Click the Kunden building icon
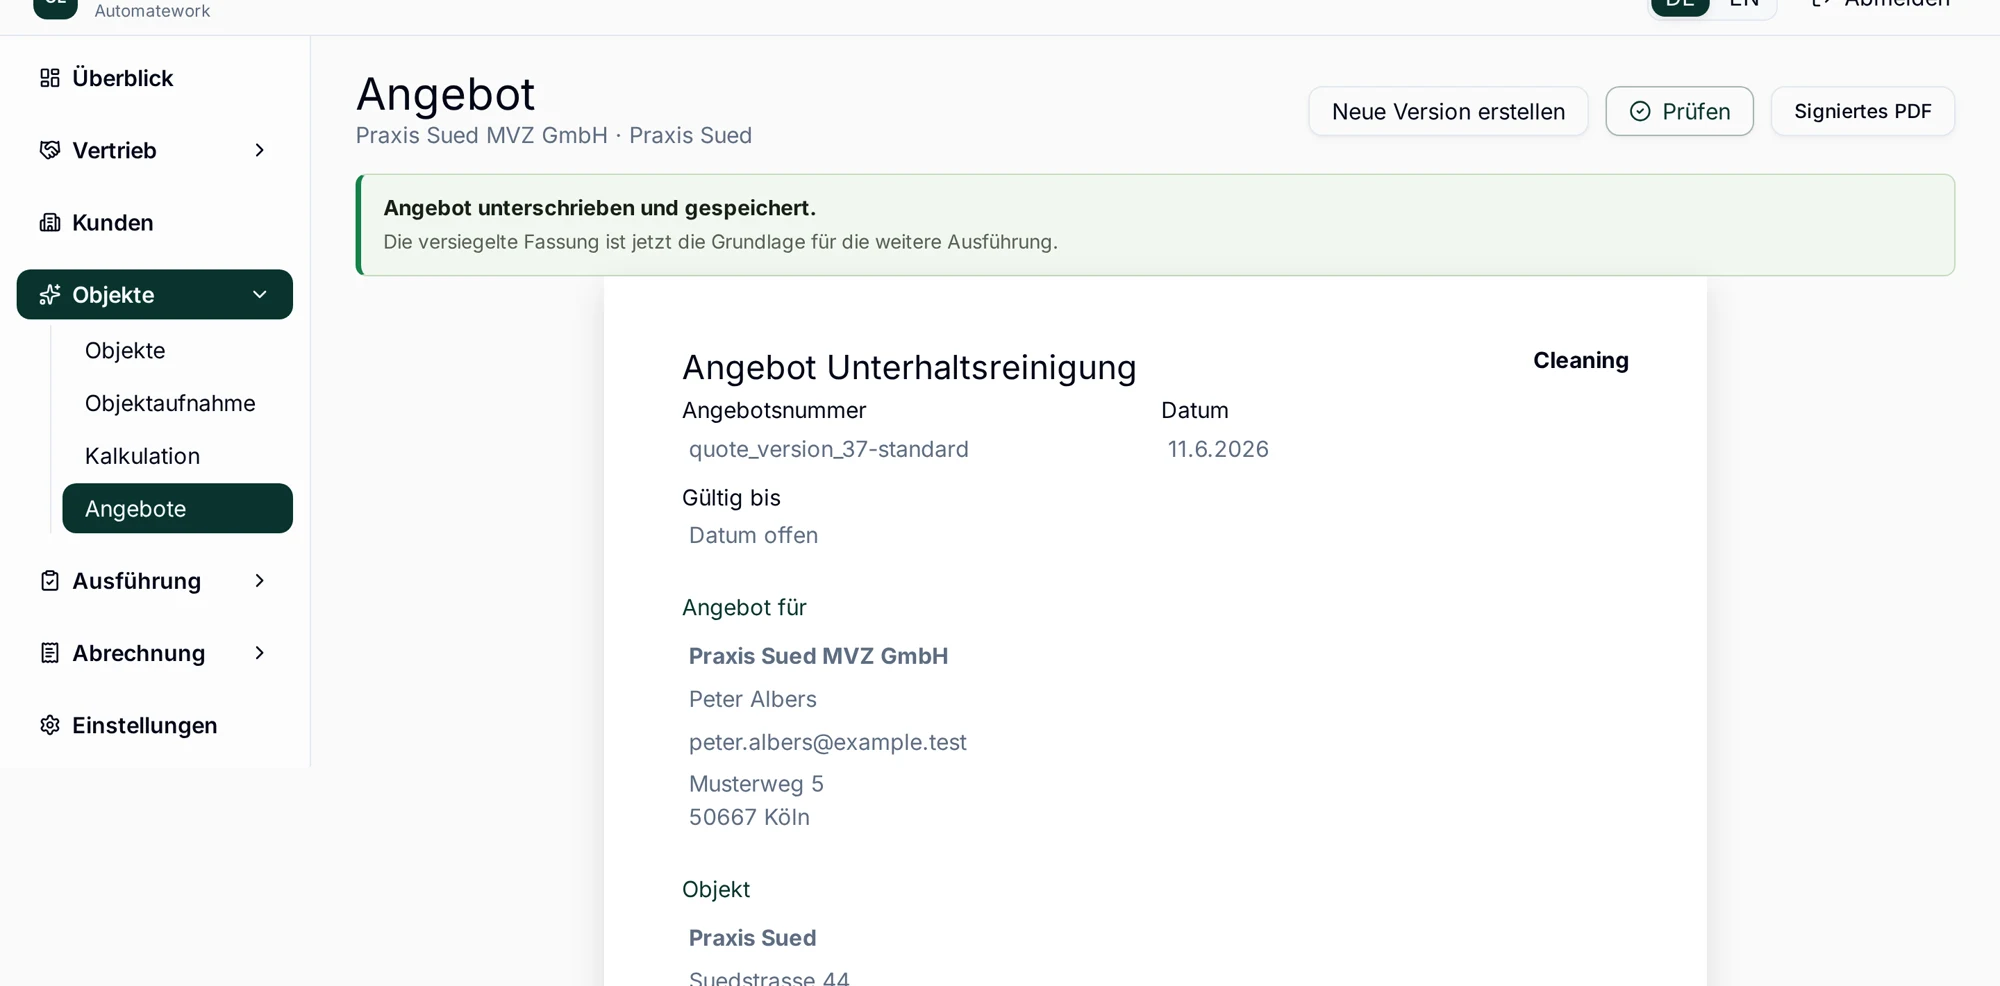This screenshot has height=986, width=2000. [50, 222]
